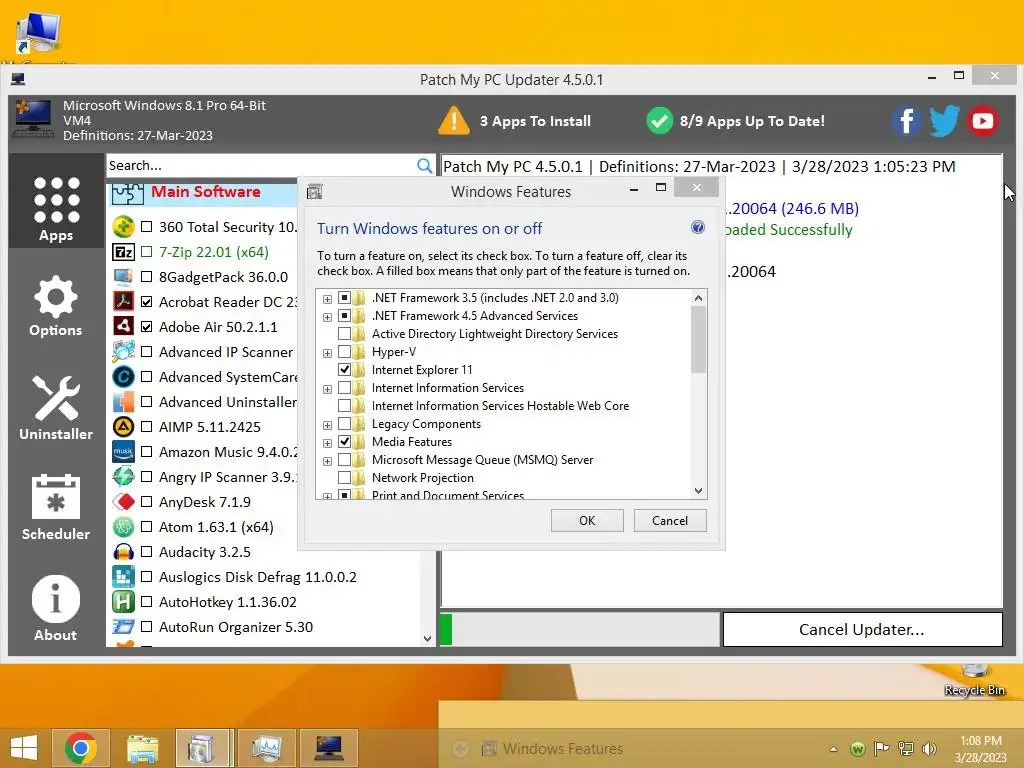
Task: Expand the Legacy Components node
Action: (327, 424)
